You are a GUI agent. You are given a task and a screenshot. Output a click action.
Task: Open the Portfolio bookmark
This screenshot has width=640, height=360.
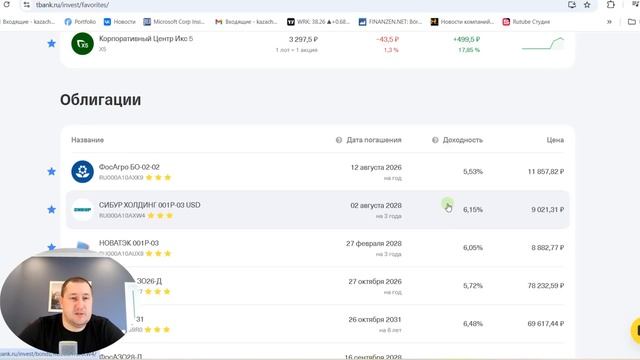point(80,22)
